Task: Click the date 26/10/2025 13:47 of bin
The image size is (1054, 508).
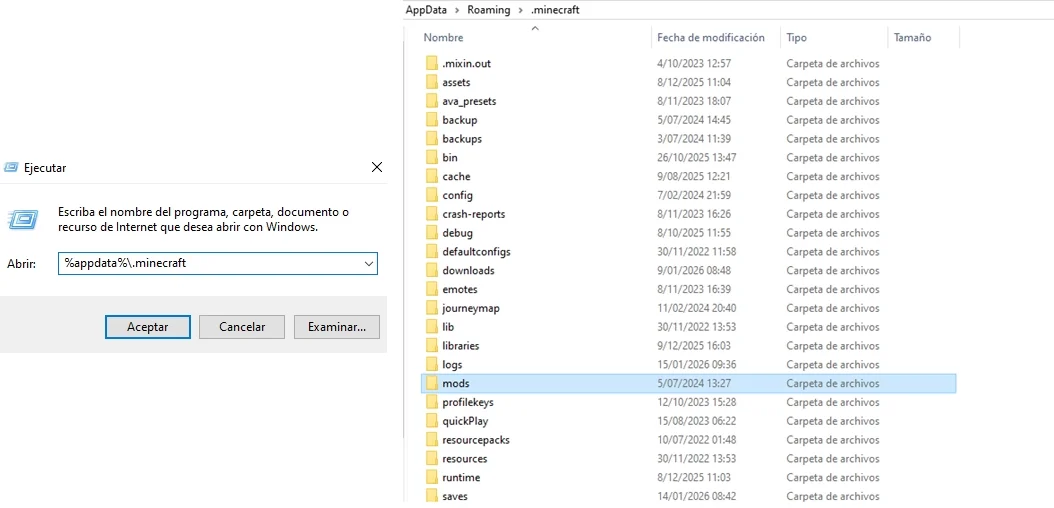Action: 696,157
